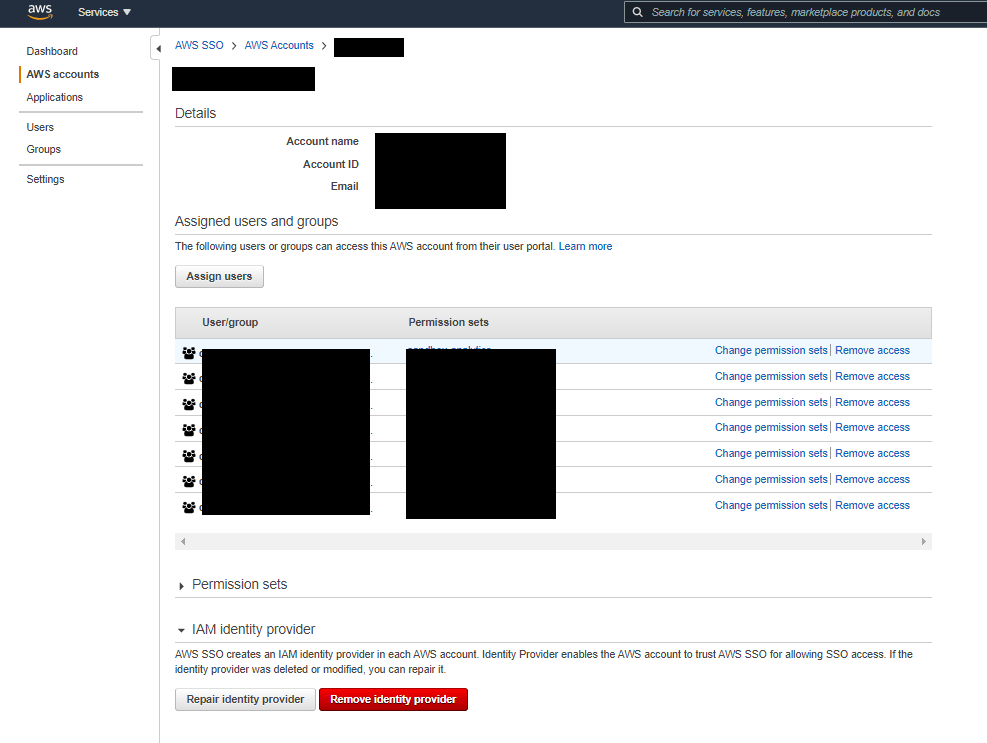Open the Dashboard from the sidebar

click(52, 51)
